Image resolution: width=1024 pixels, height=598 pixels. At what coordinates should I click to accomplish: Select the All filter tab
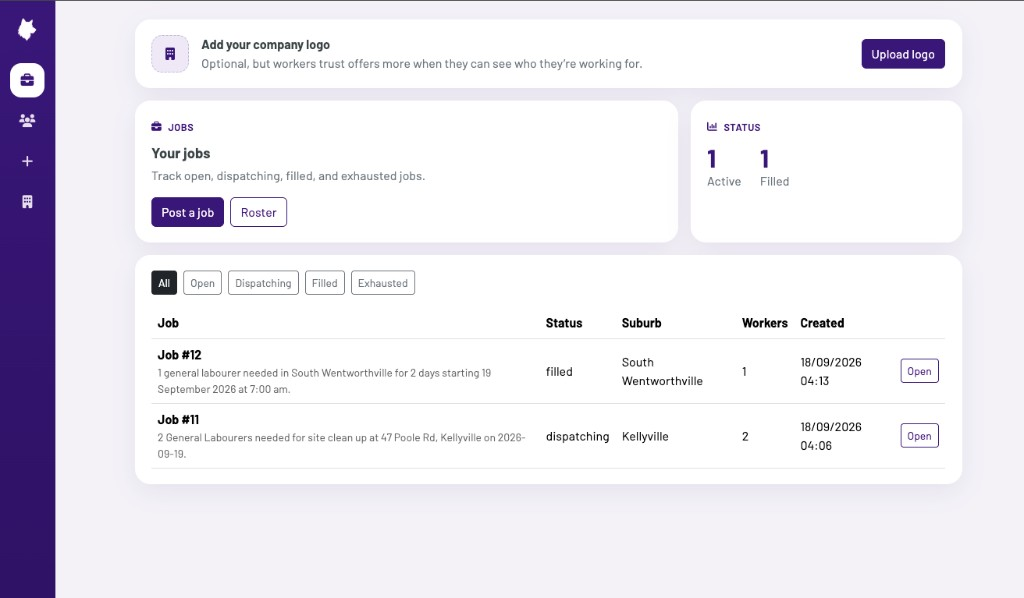click(164, 283)
